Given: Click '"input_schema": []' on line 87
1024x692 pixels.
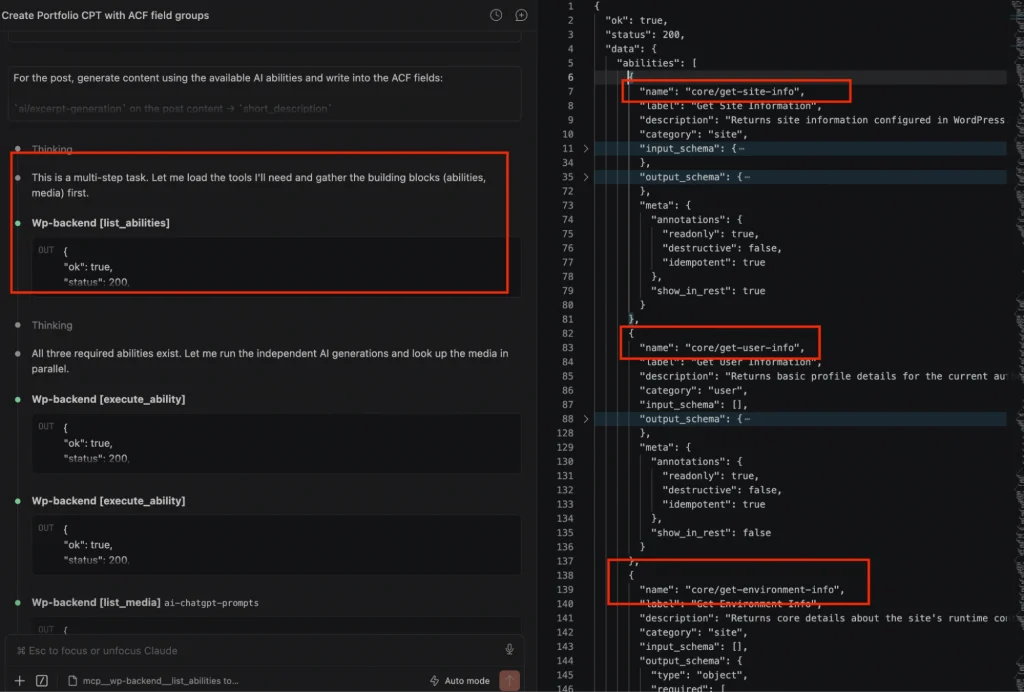Looking at the screenshot, I should pos(694,405).
